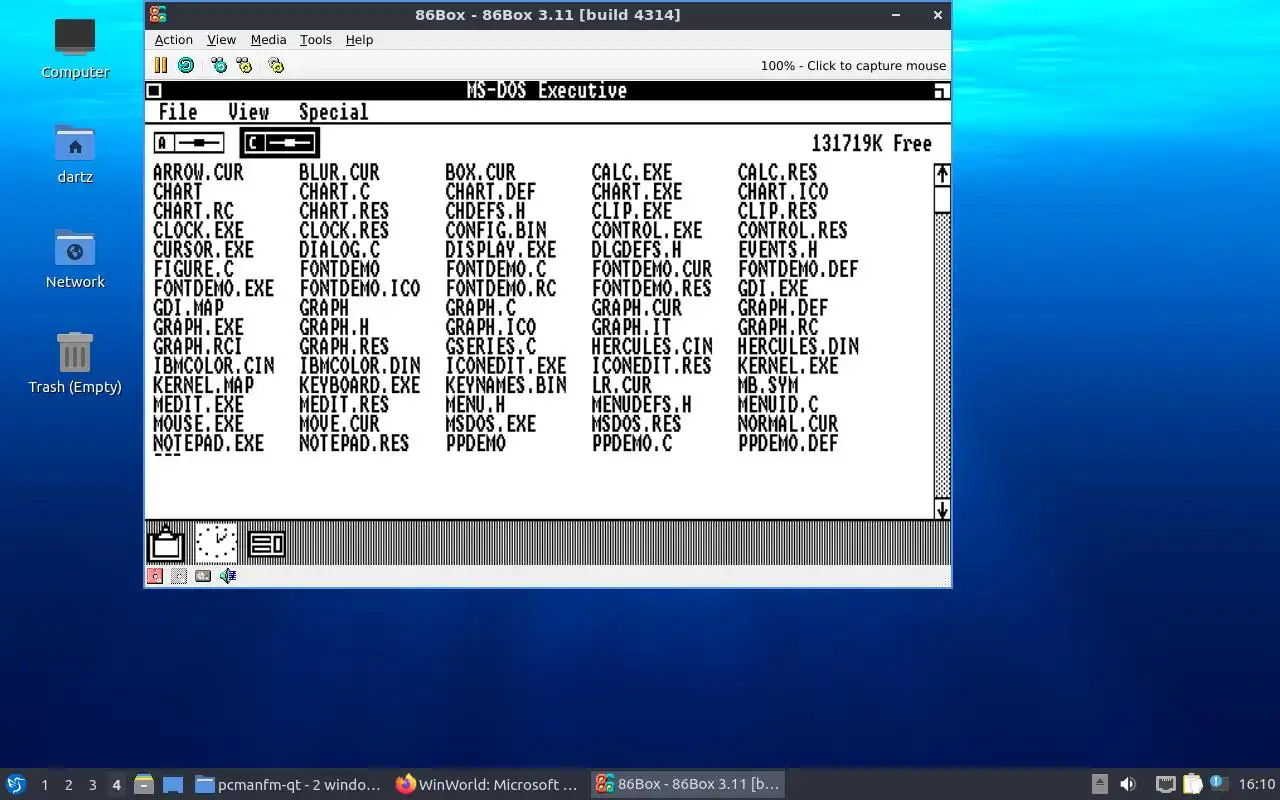Screen dimensions: 1280x800
Task: Open the View menu in 86Box menu bar
Action: point(221,40)
